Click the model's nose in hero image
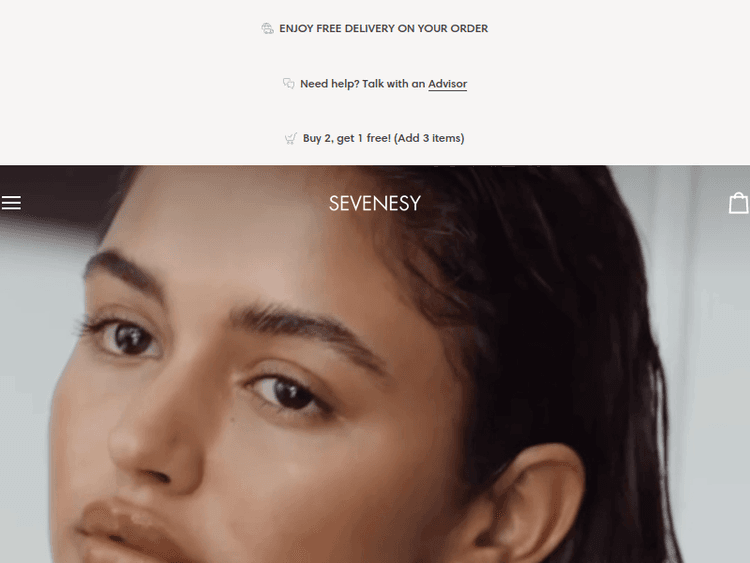750x563 pixels. point(153,445)
